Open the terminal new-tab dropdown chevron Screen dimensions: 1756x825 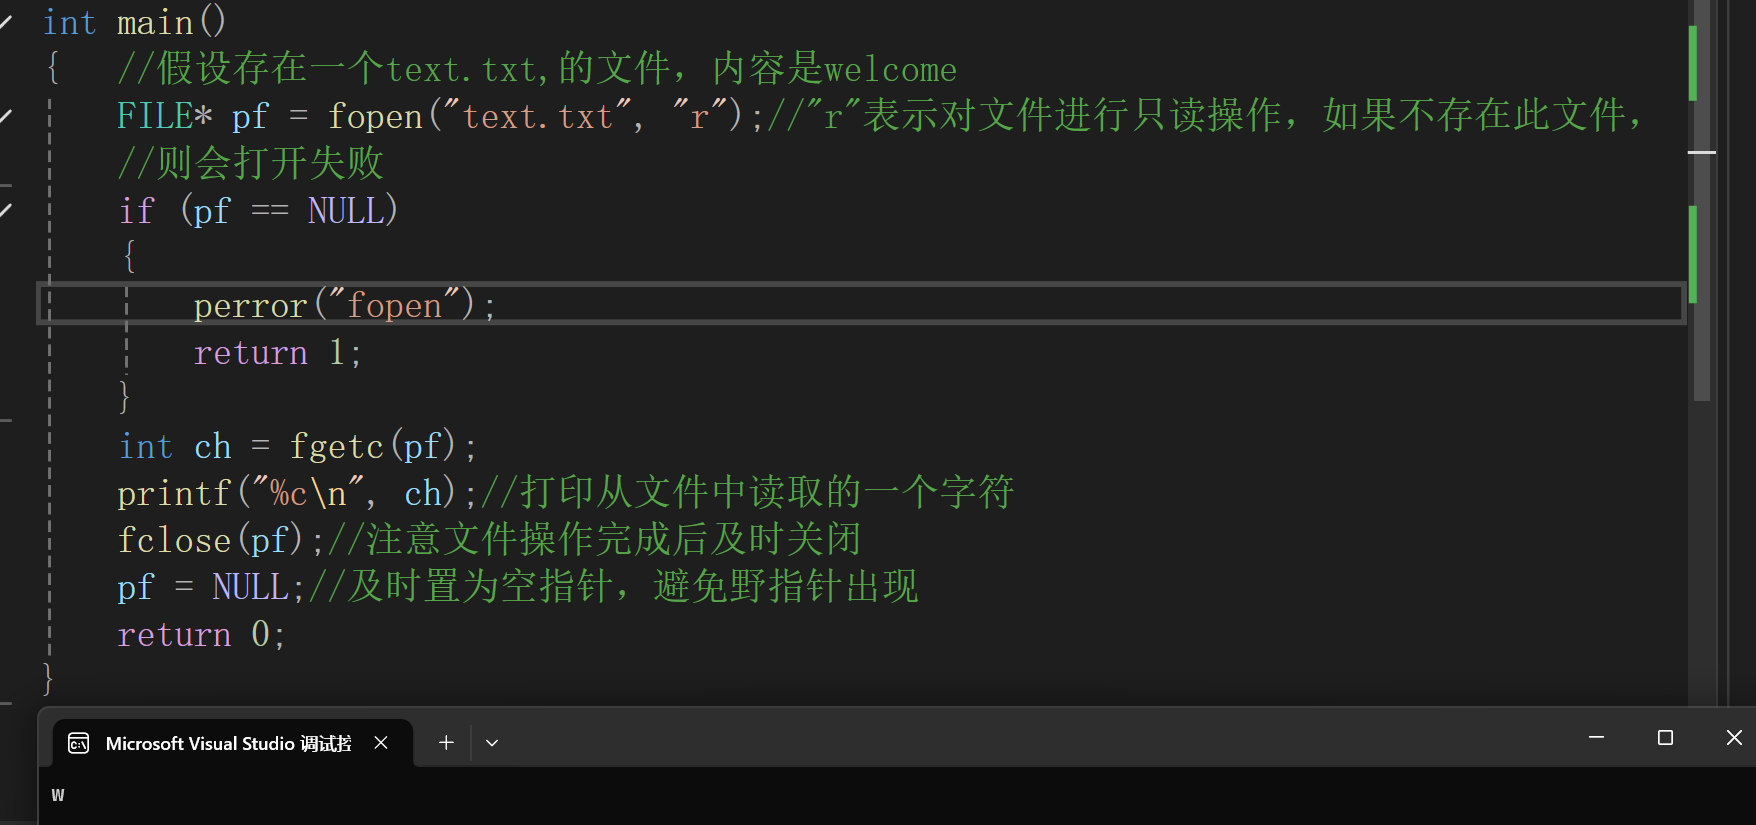(491, 742)
